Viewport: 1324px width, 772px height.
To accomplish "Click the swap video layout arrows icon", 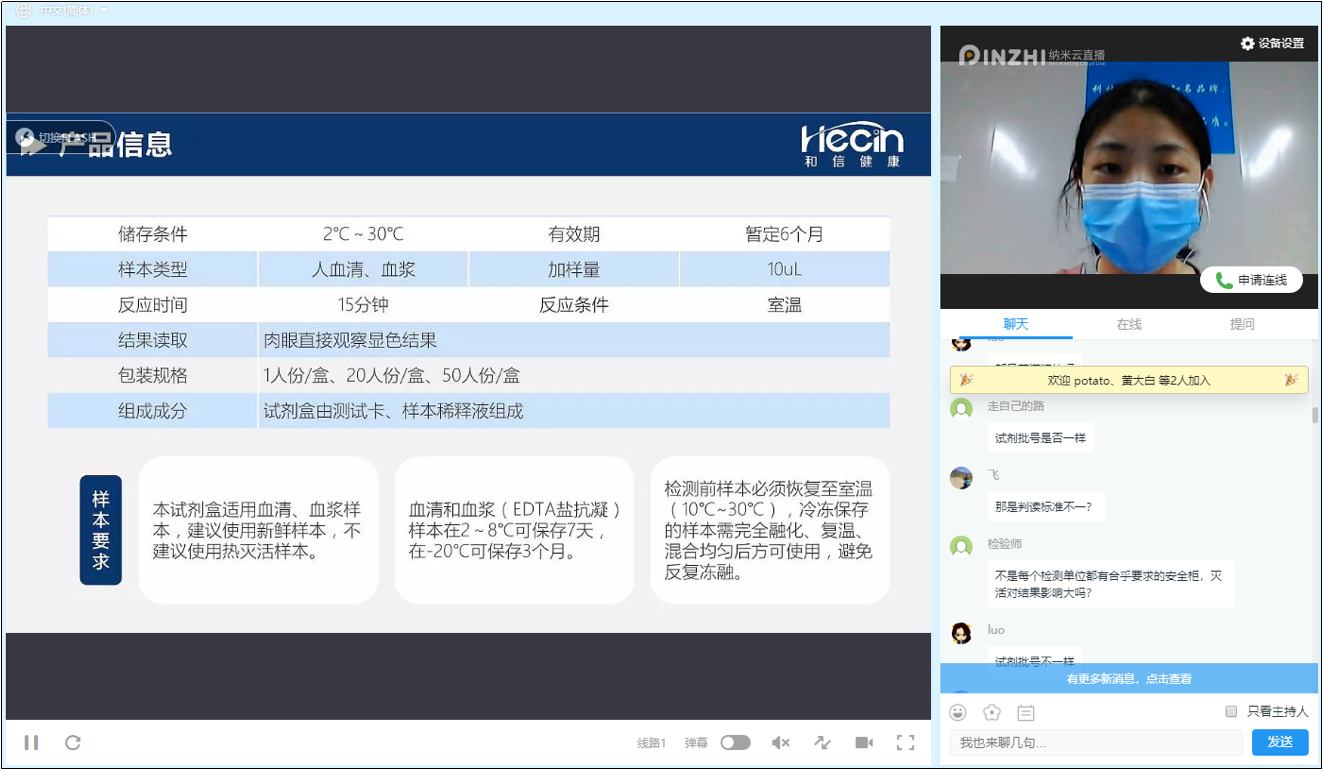I will (x=822, y=743).
